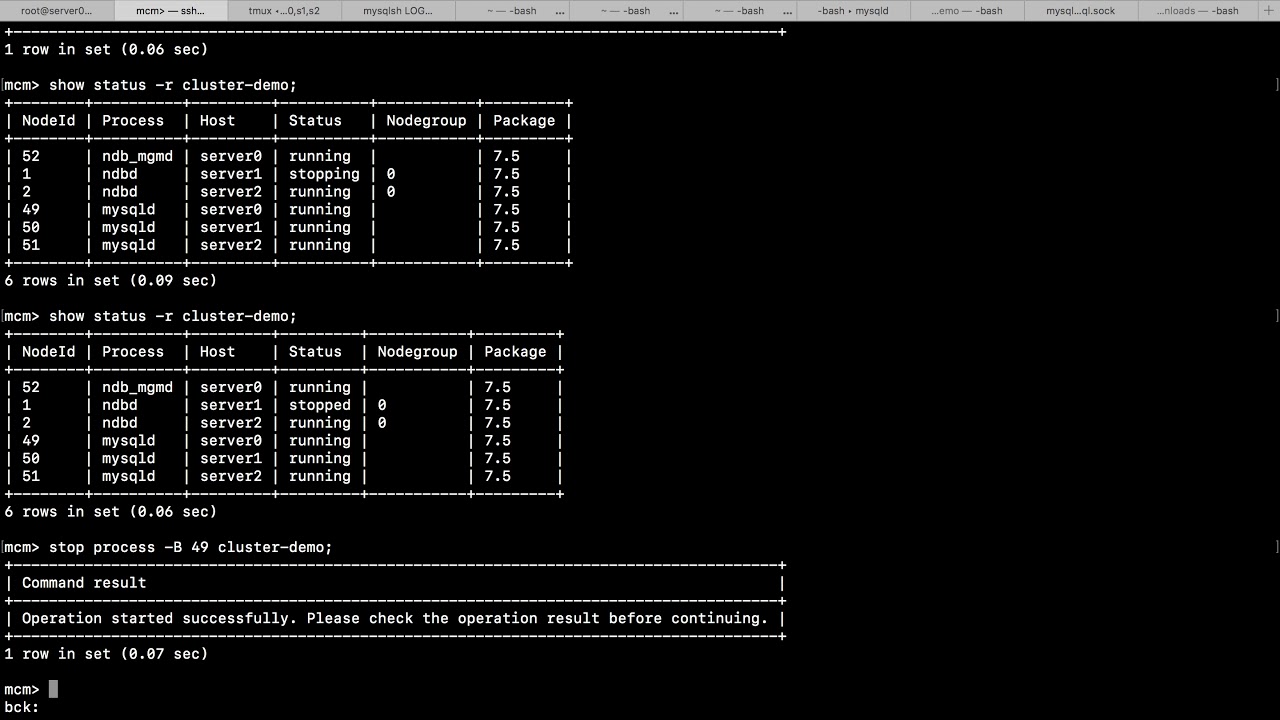Click the 'stopping' status cell for ndbd server1
This screenshot has height=720, width=1280.
click(324, 174)
